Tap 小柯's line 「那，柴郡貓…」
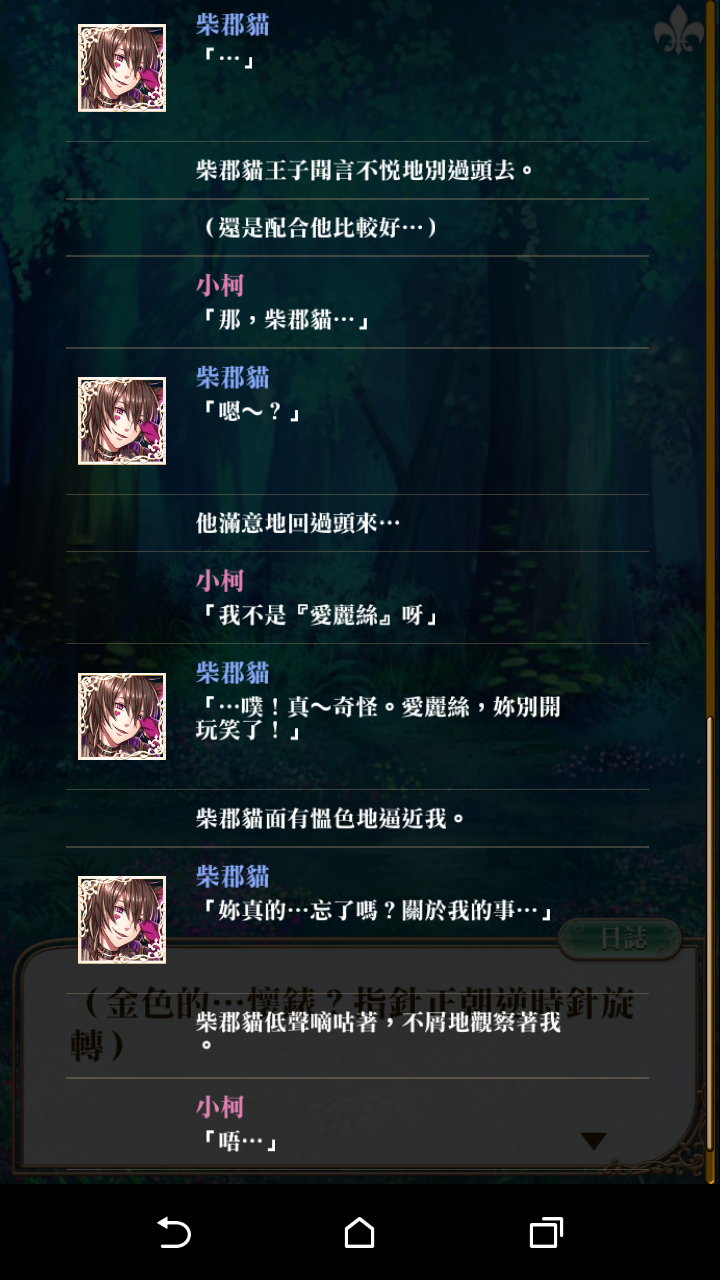This screenshot has width=720, height=1280. (x=285, y=321)
